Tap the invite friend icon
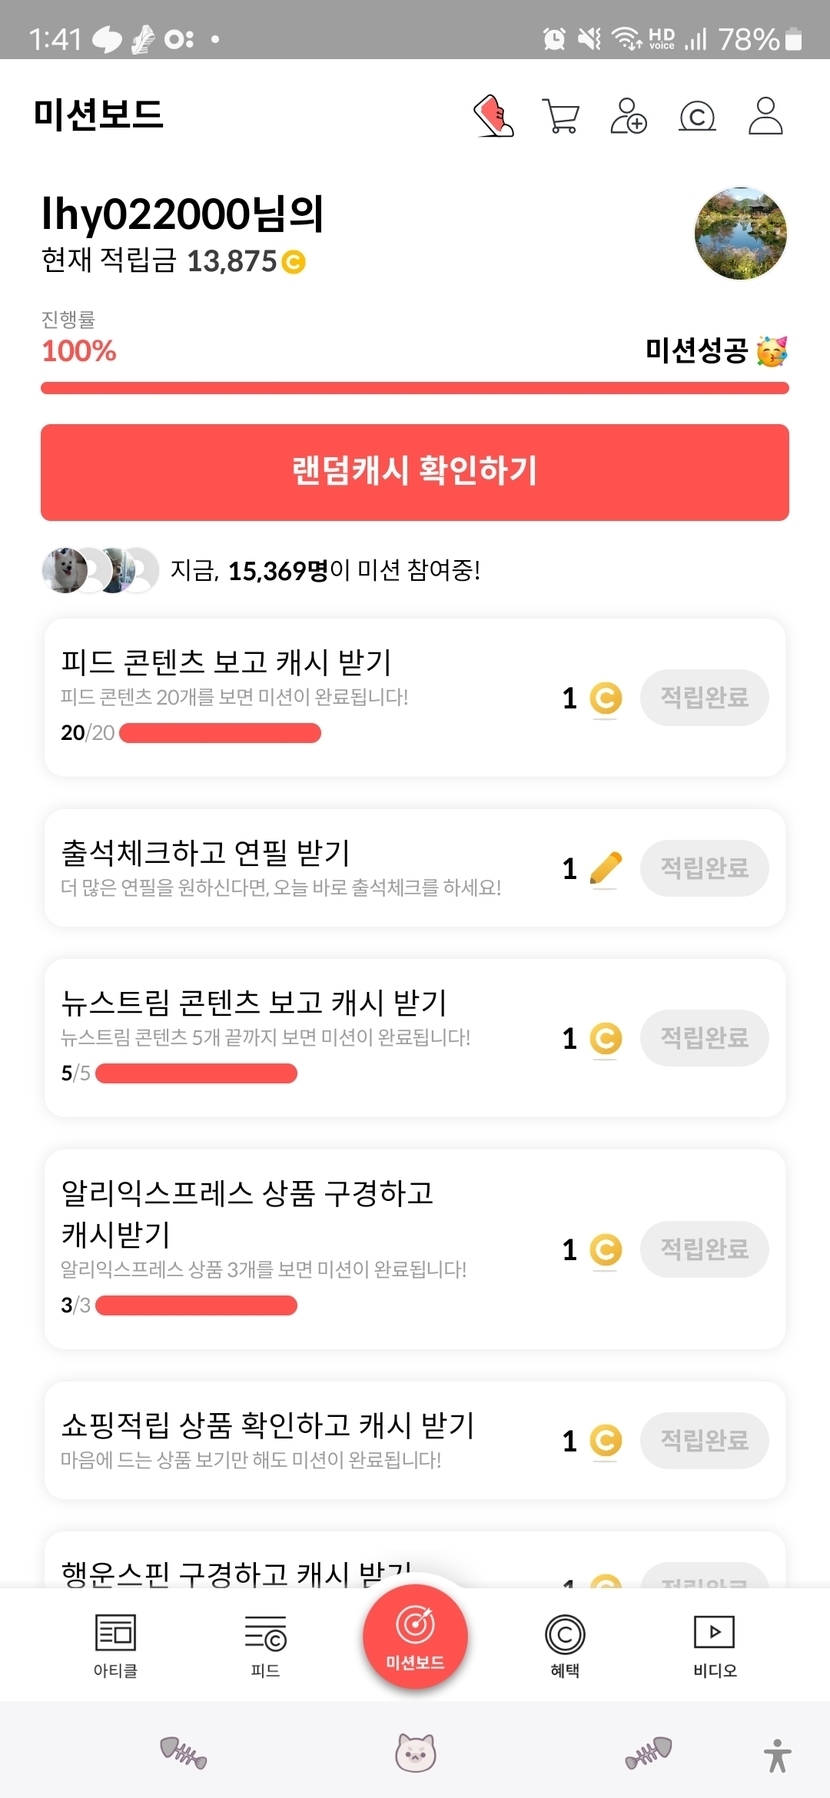Viewport: 830px width, 1798px height. point(629,116)
